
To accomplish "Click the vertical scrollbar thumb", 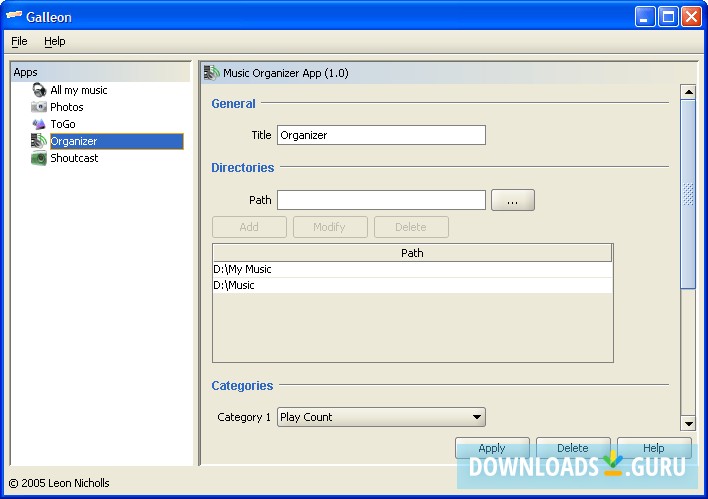I will tap(688, 194).
